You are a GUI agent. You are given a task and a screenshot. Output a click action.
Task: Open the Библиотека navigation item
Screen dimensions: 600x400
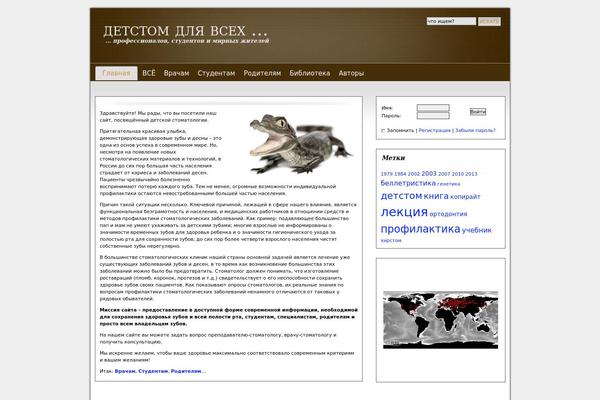coord(310,73)
